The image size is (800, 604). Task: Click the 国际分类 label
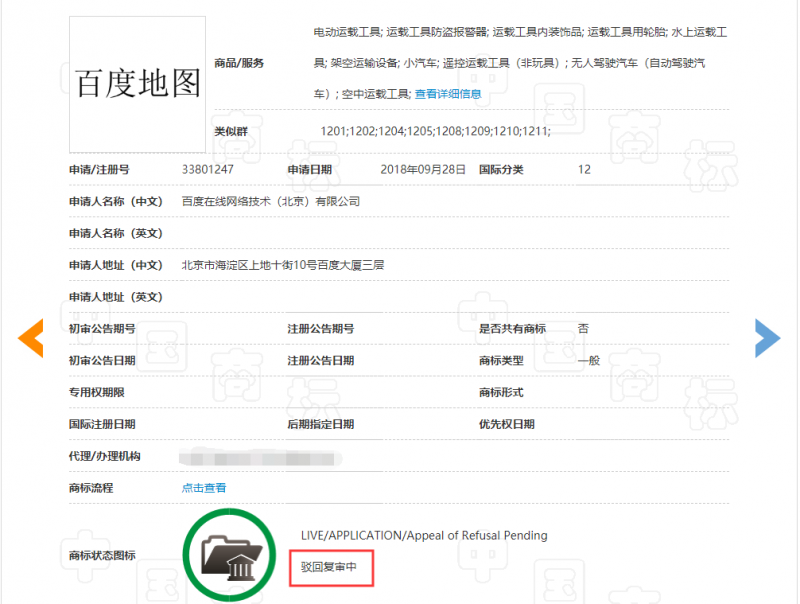click(x=501, y=169)
